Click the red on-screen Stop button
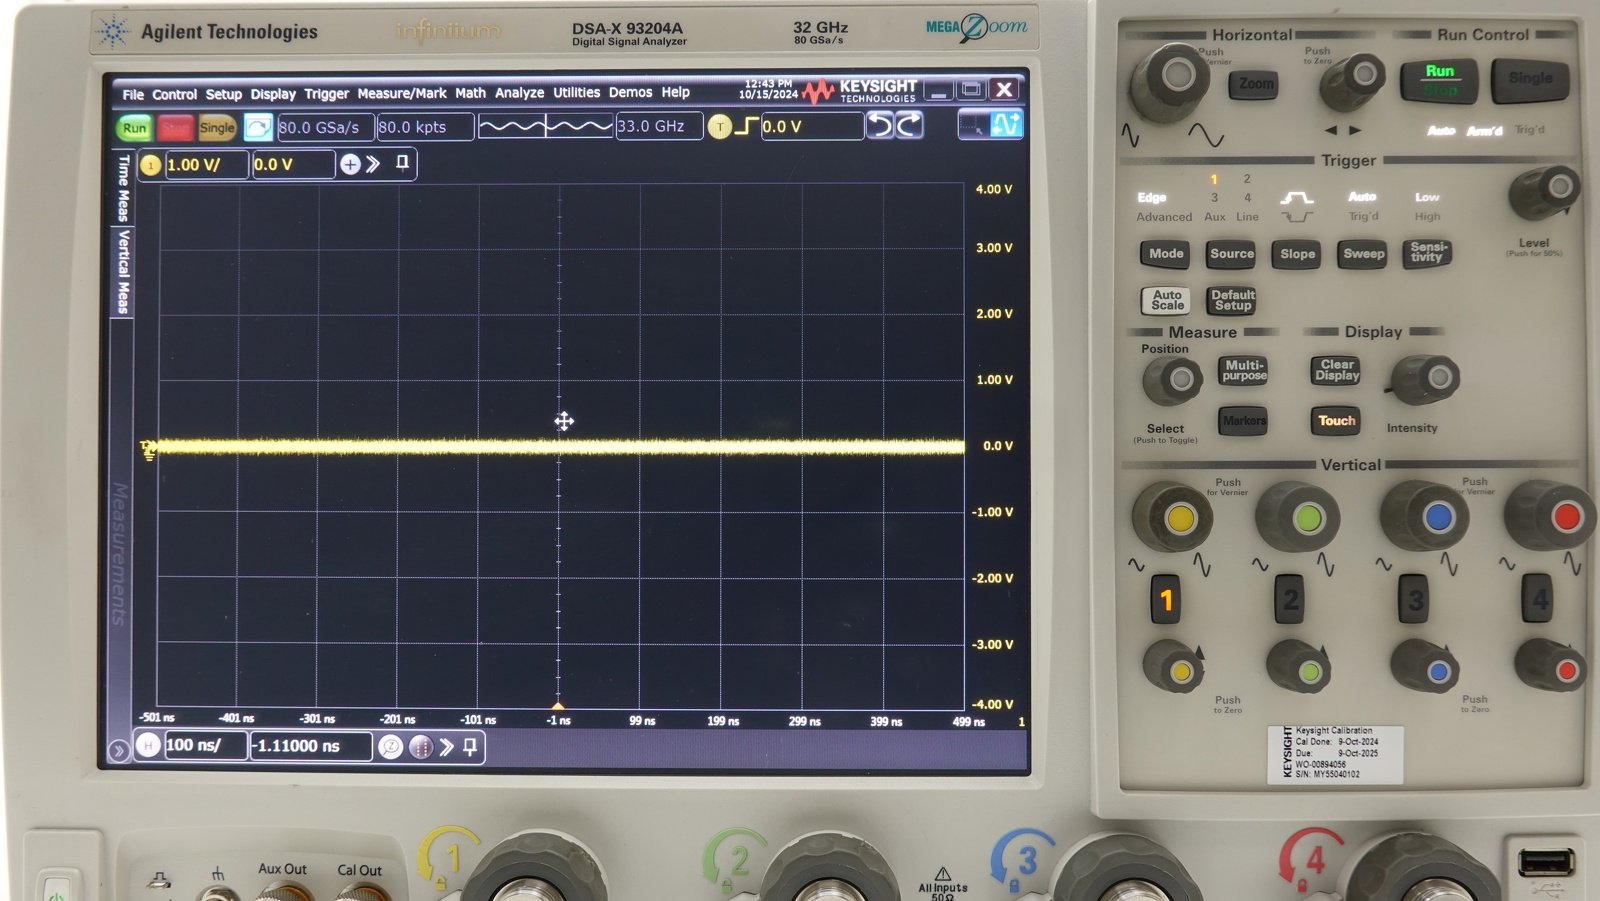 (174, 127)
